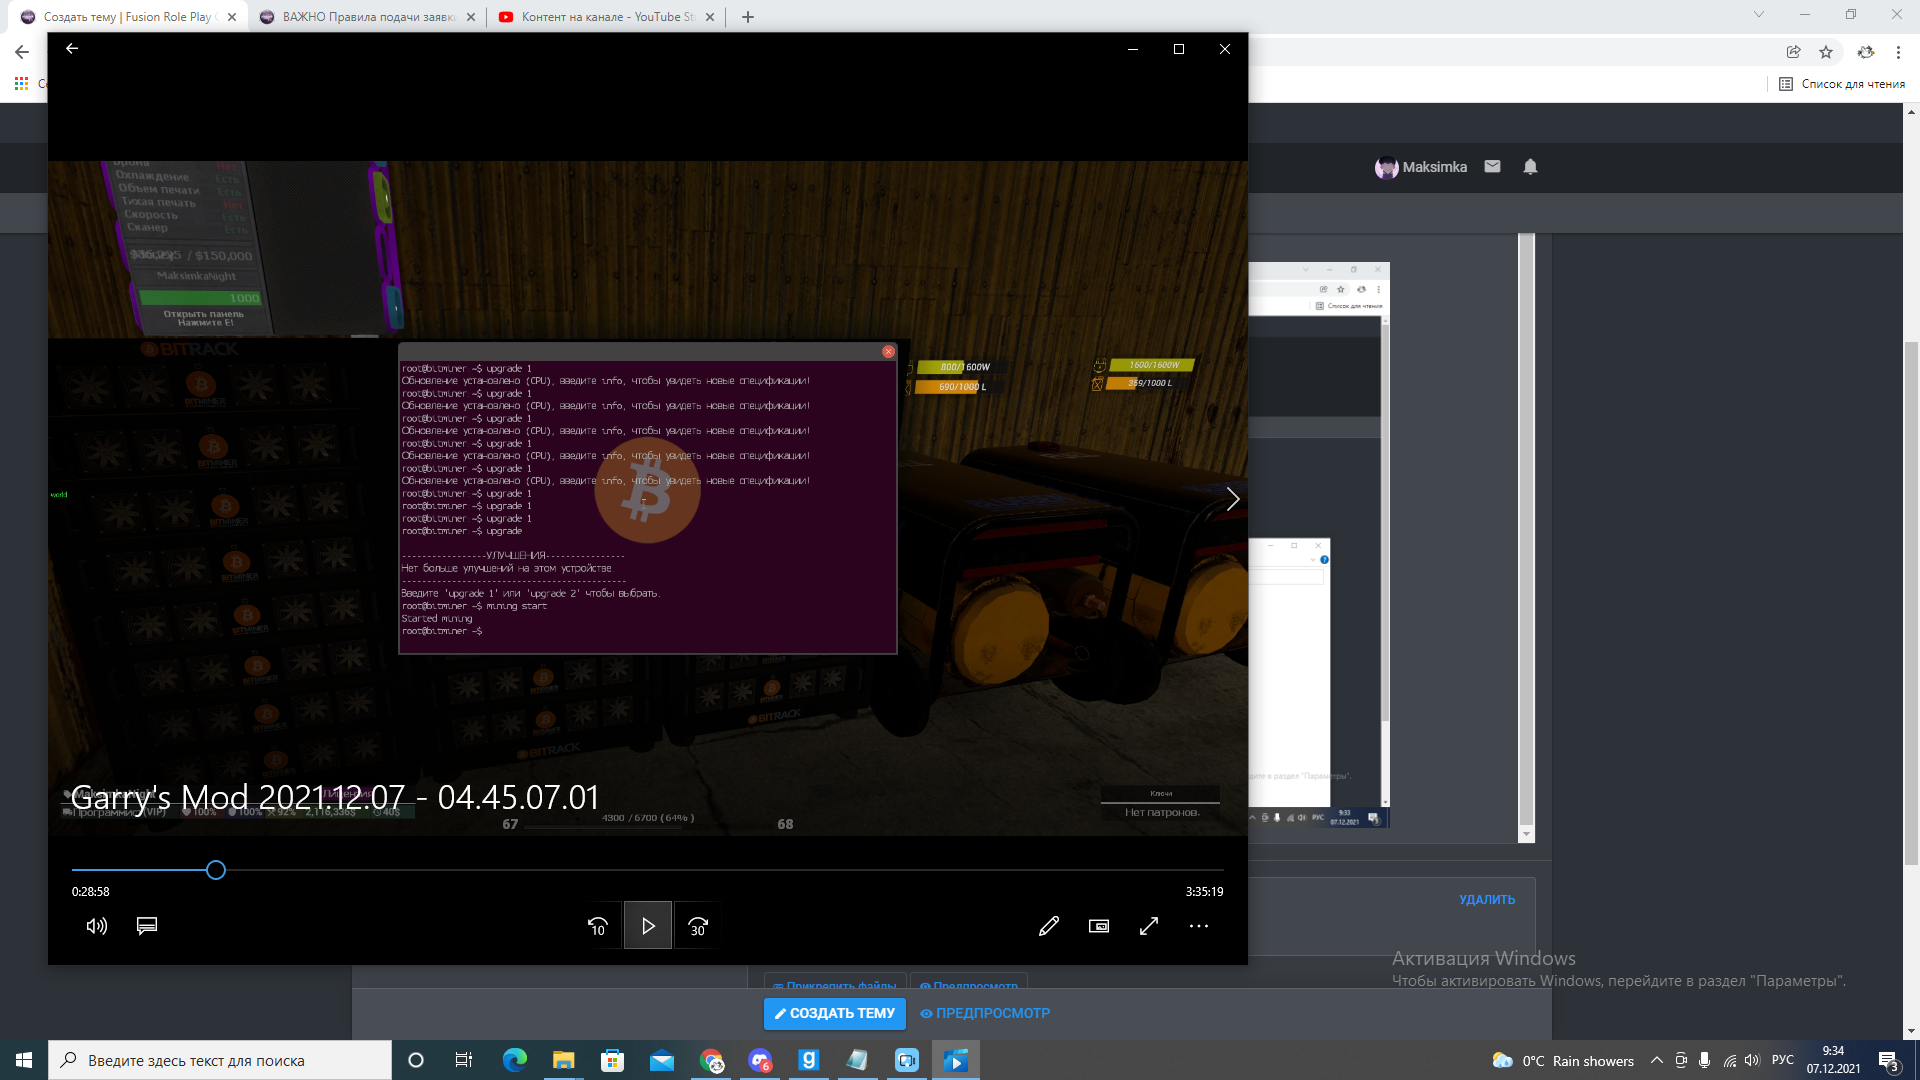Viewport: 1920px width, 1080px height.
Task: Open the volume control speaker icon
Action: pyautogui.click(x=96, y=926)
